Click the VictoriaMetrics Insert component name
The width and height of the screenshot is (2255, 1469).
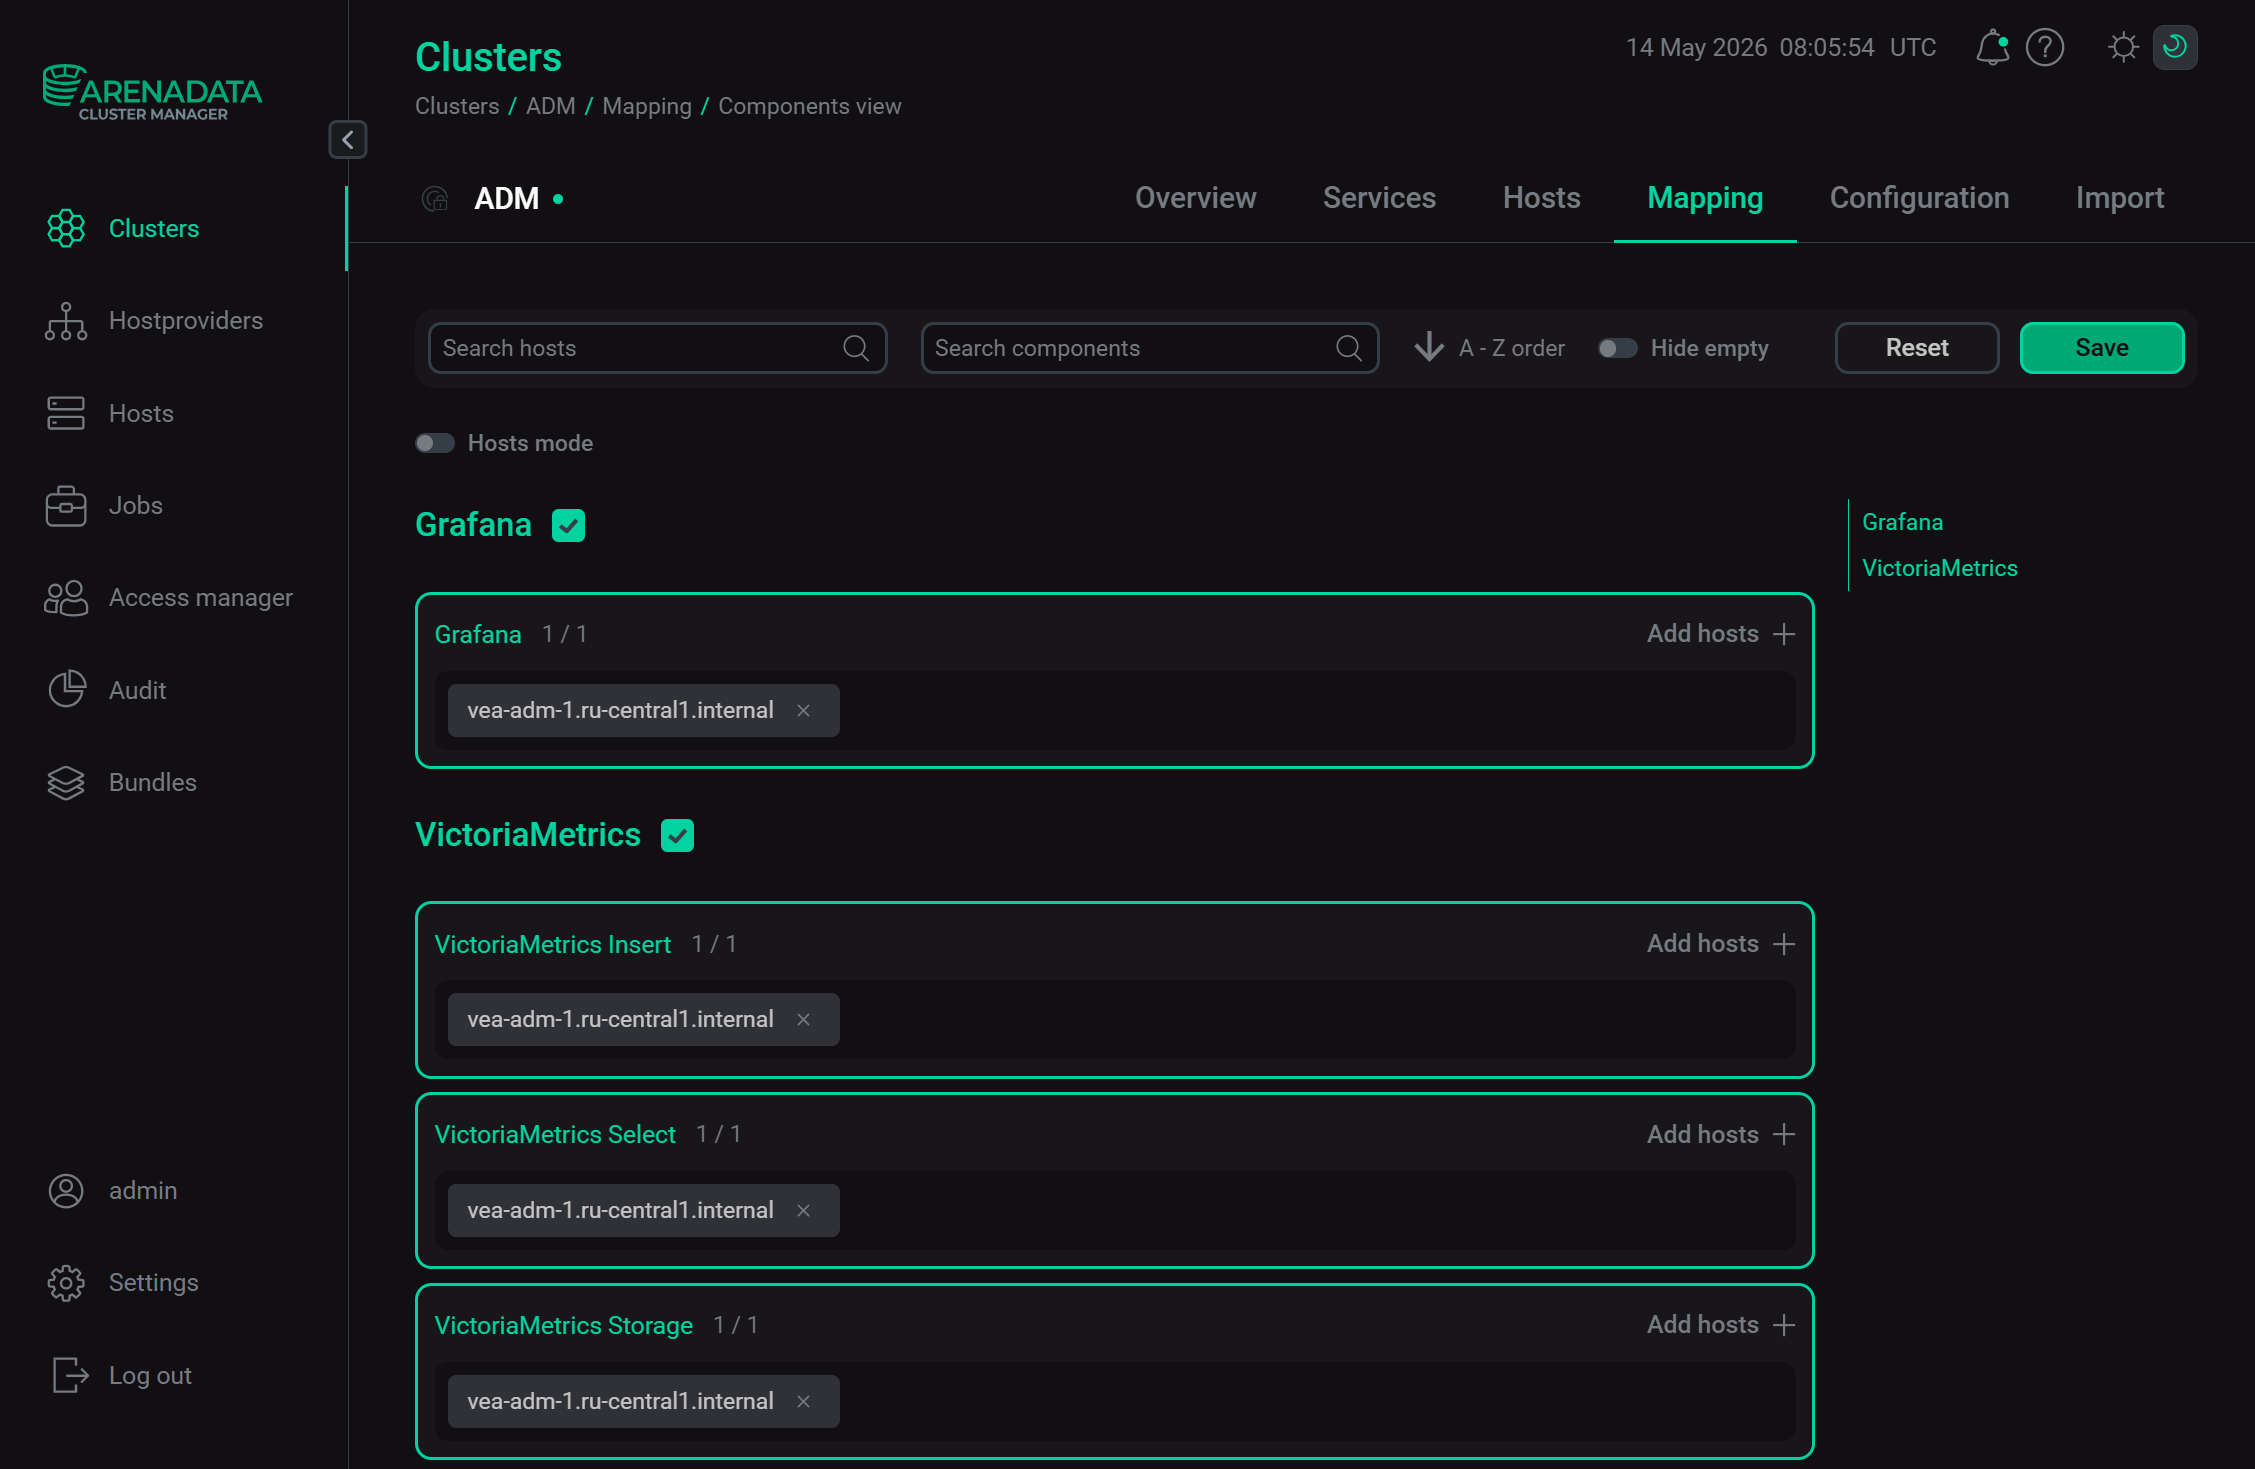tap(553, 945)
